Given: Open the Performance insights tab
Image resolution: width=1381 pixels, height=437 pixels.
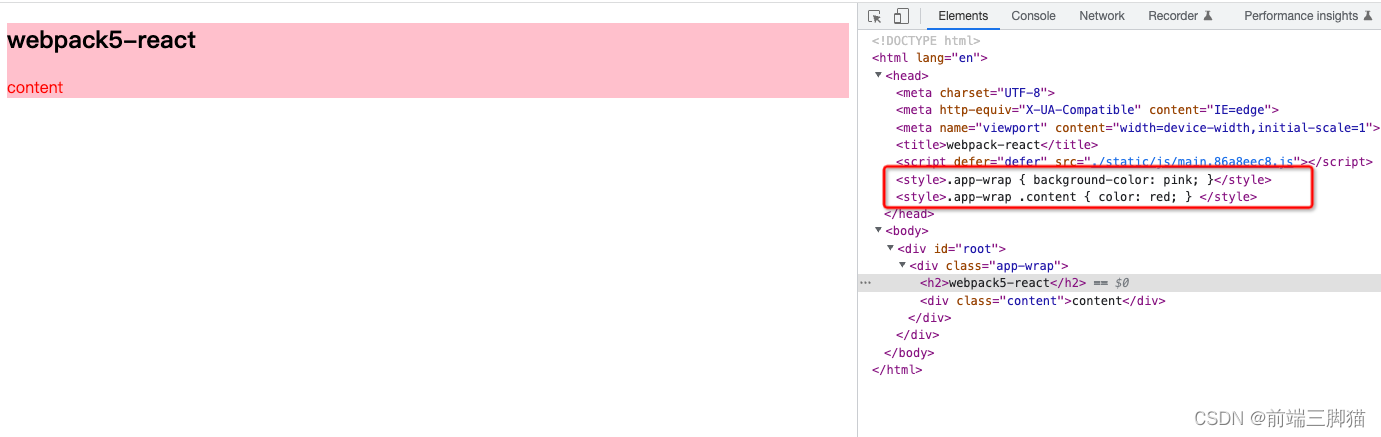Looking at the screenshot, I should 1308,16.
